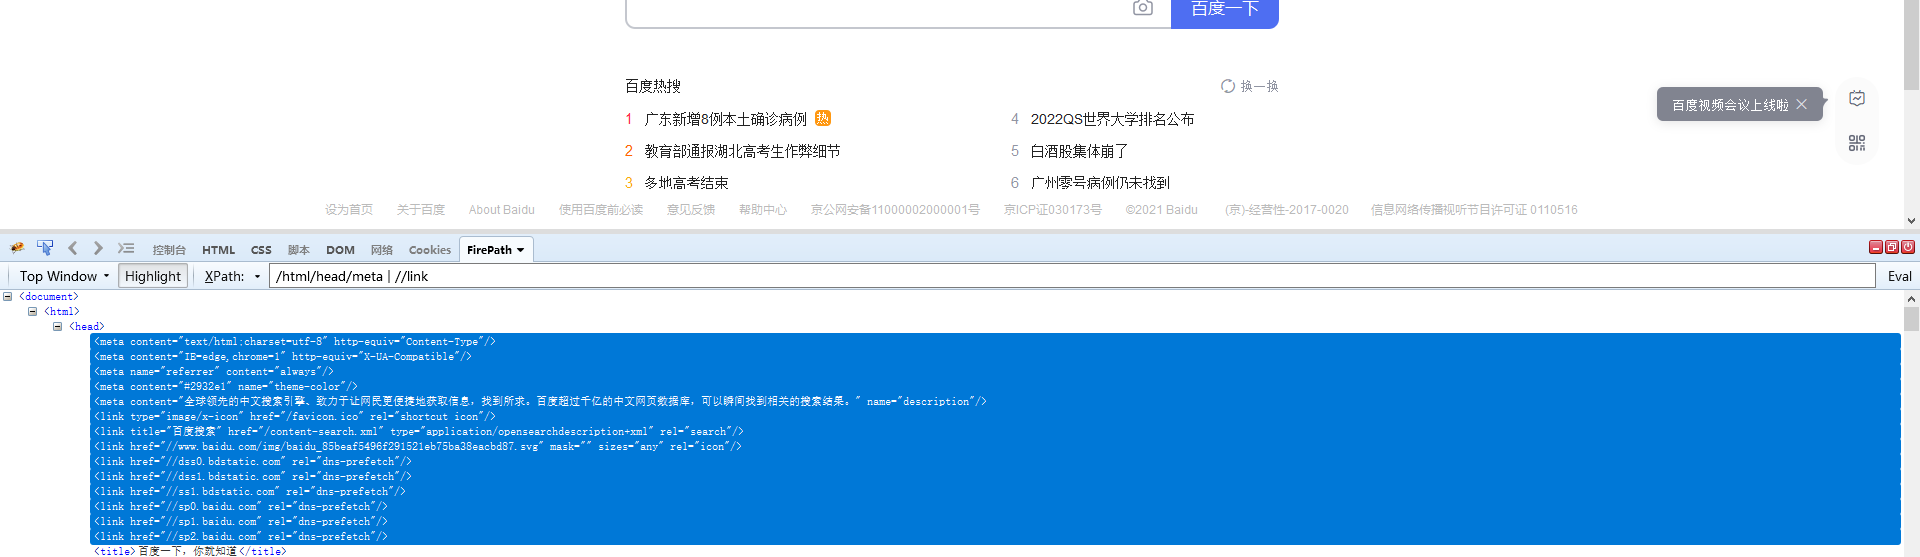Screen dimensions: 1920x557
Task: Switch to the 网络 tab
Action: point(382,250)
